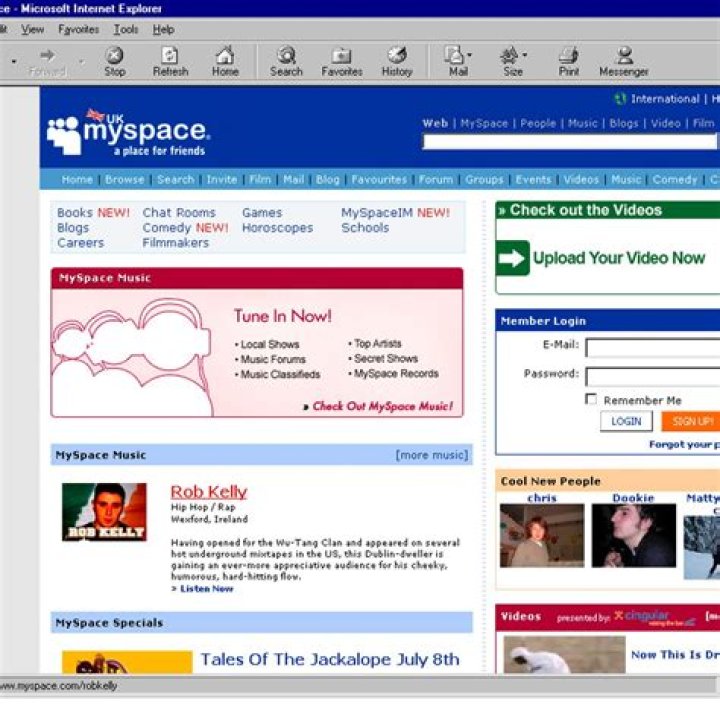720x720 pixels.
Task: Click the more music link
Action: click(432, 455)
